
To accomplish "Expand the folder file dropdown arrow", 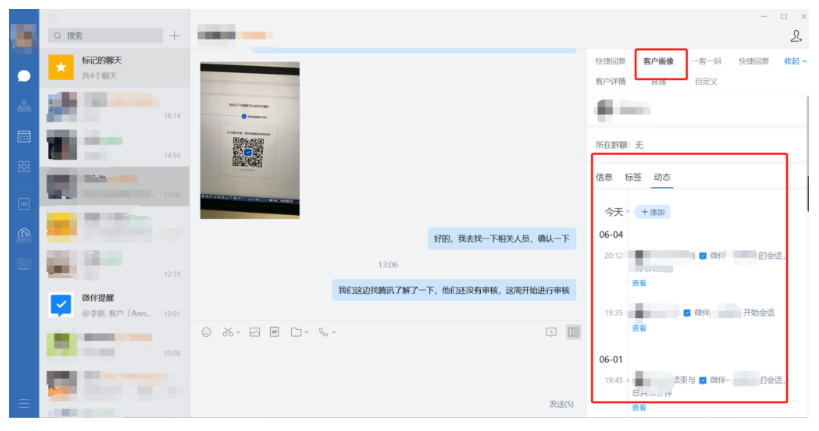I will coord(307,332).
